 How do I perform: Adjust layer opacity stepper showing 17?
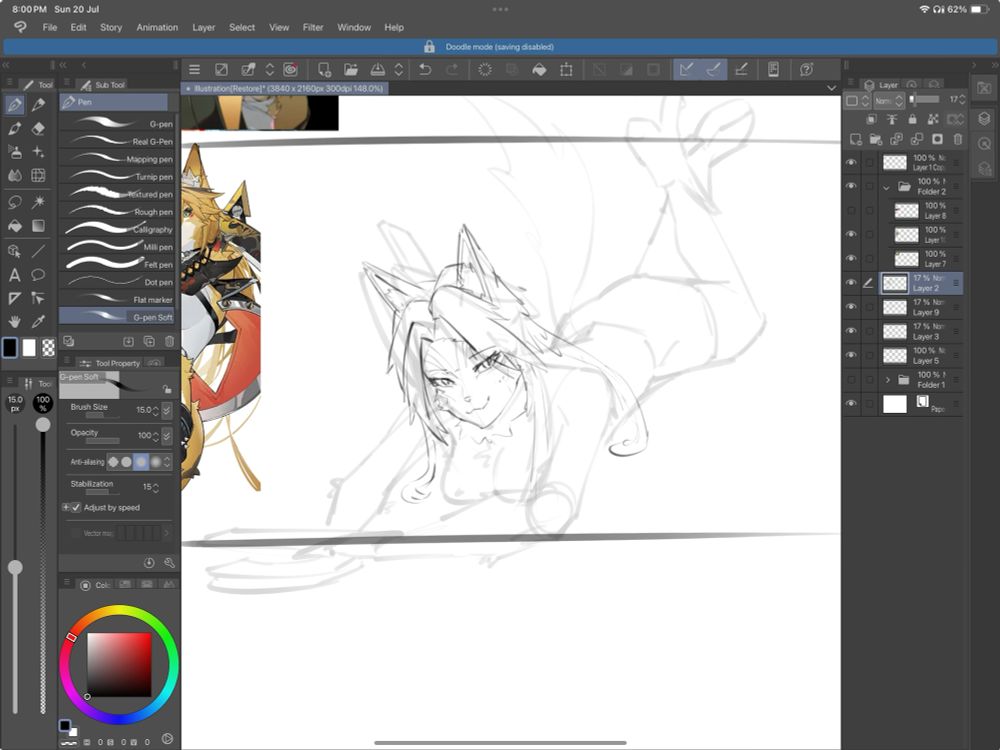(962, 99)
